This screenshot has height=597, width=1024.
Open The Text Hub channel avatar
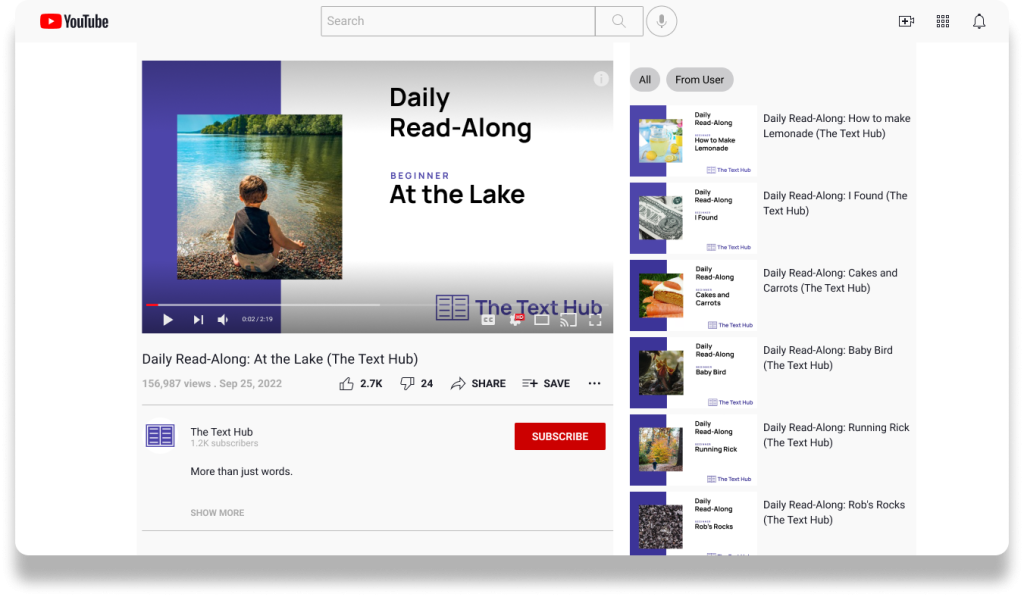[160, 436]
